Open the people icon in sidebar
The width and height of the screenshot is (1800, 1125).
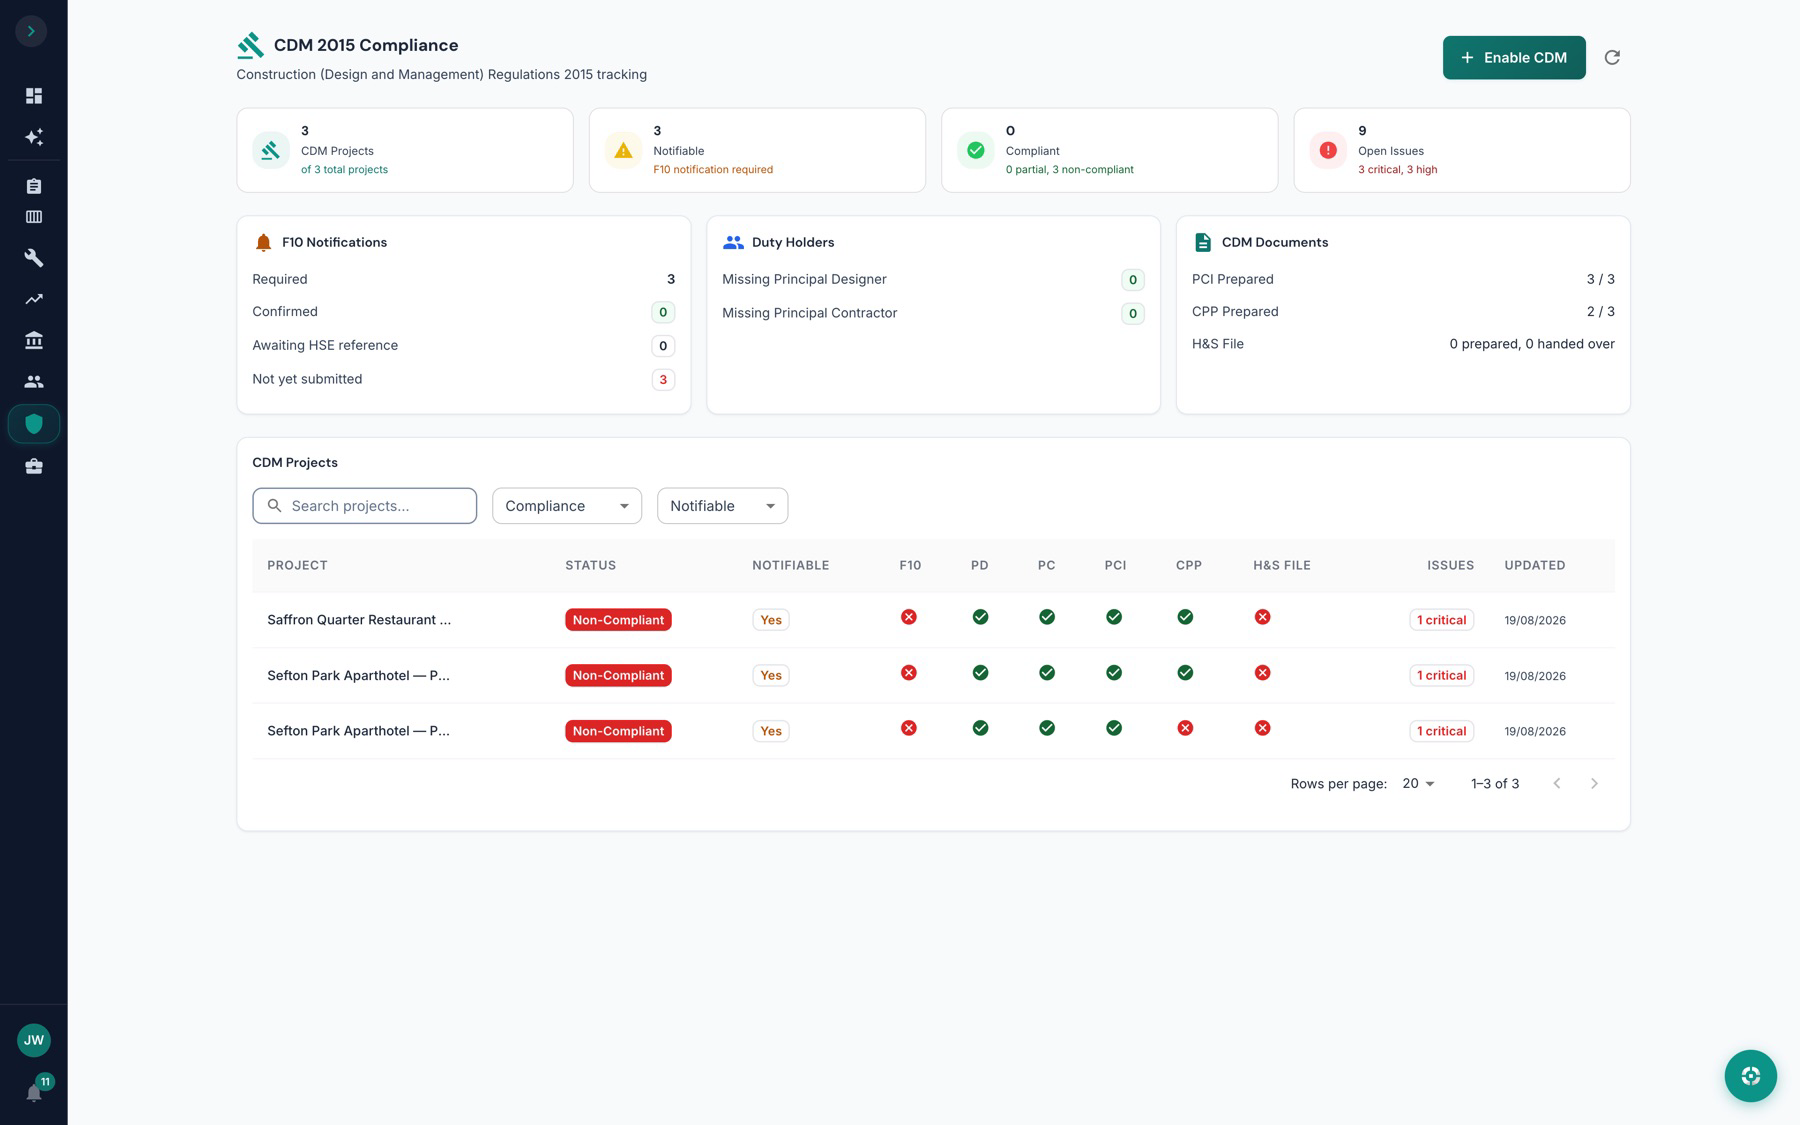pyautogui.click(x=34, y=381)
